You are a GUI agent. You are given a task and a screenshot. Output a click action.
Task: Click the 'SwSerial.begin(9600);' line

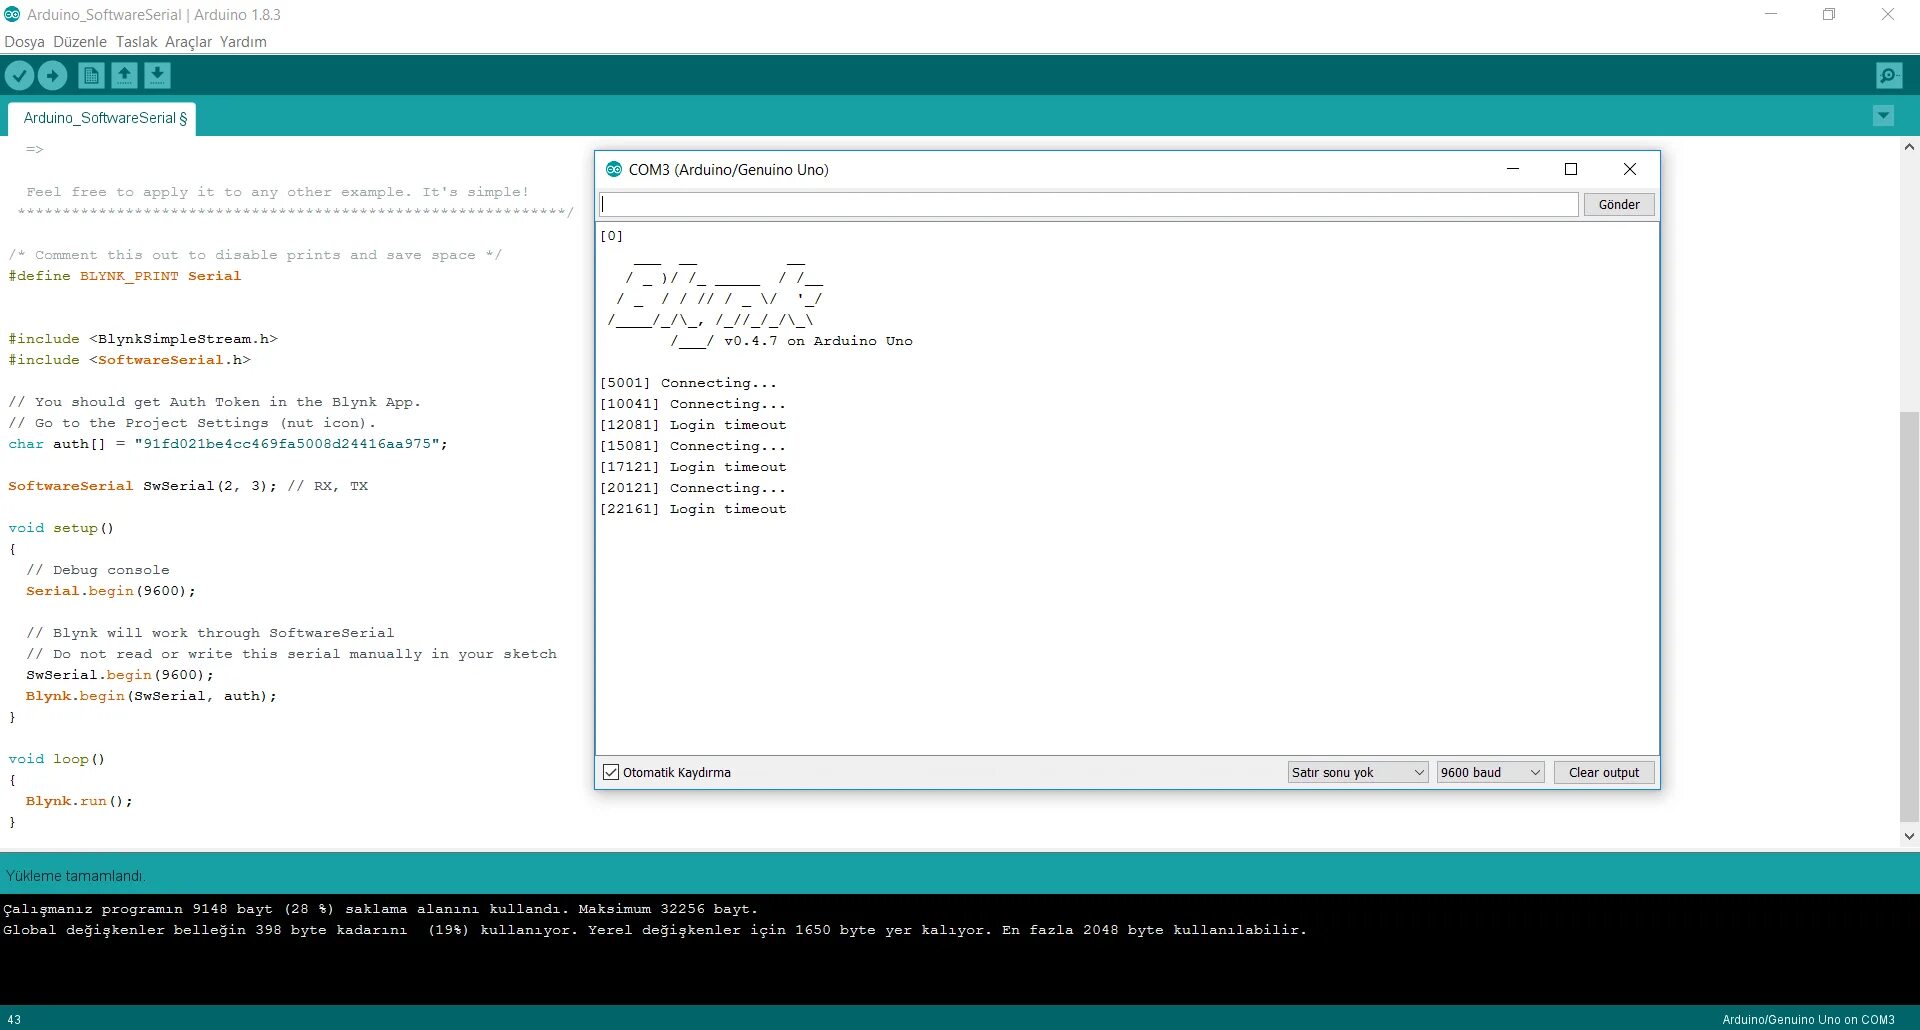pyautogui.click(x=120, y=675)
